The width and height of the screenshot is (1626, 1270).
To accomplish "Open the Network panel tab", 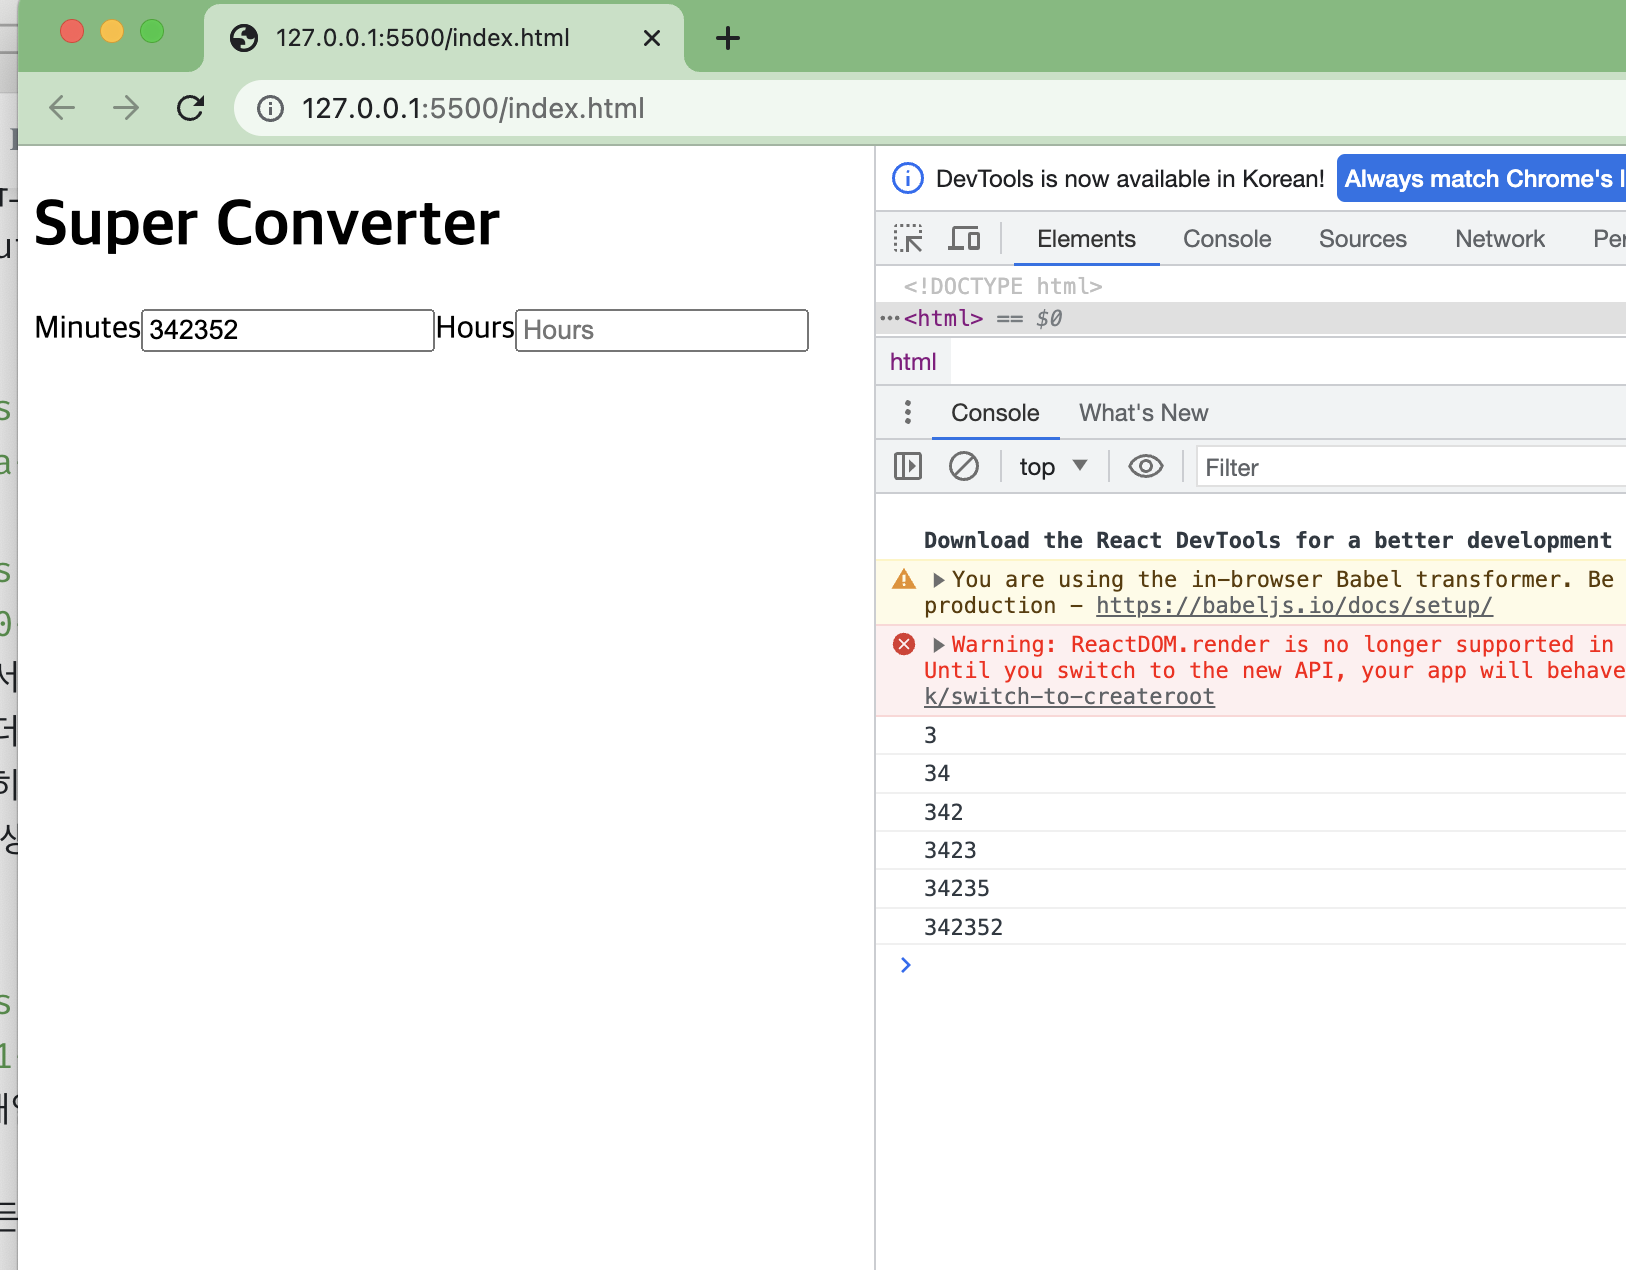I will point(1500,239).
